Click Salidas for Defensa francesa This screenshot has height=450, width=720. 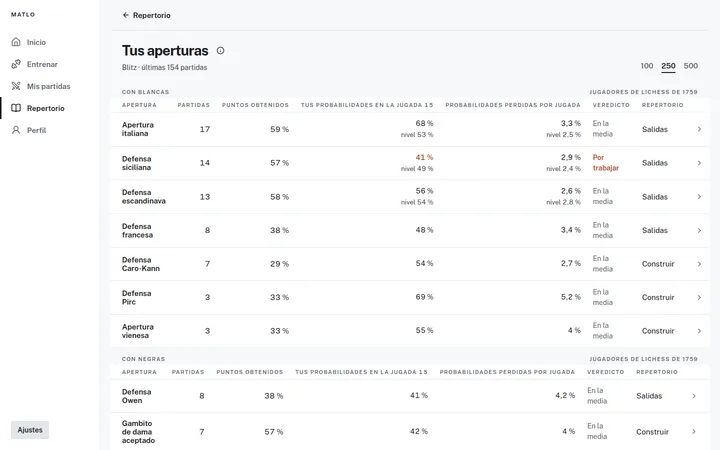point(655,231)
